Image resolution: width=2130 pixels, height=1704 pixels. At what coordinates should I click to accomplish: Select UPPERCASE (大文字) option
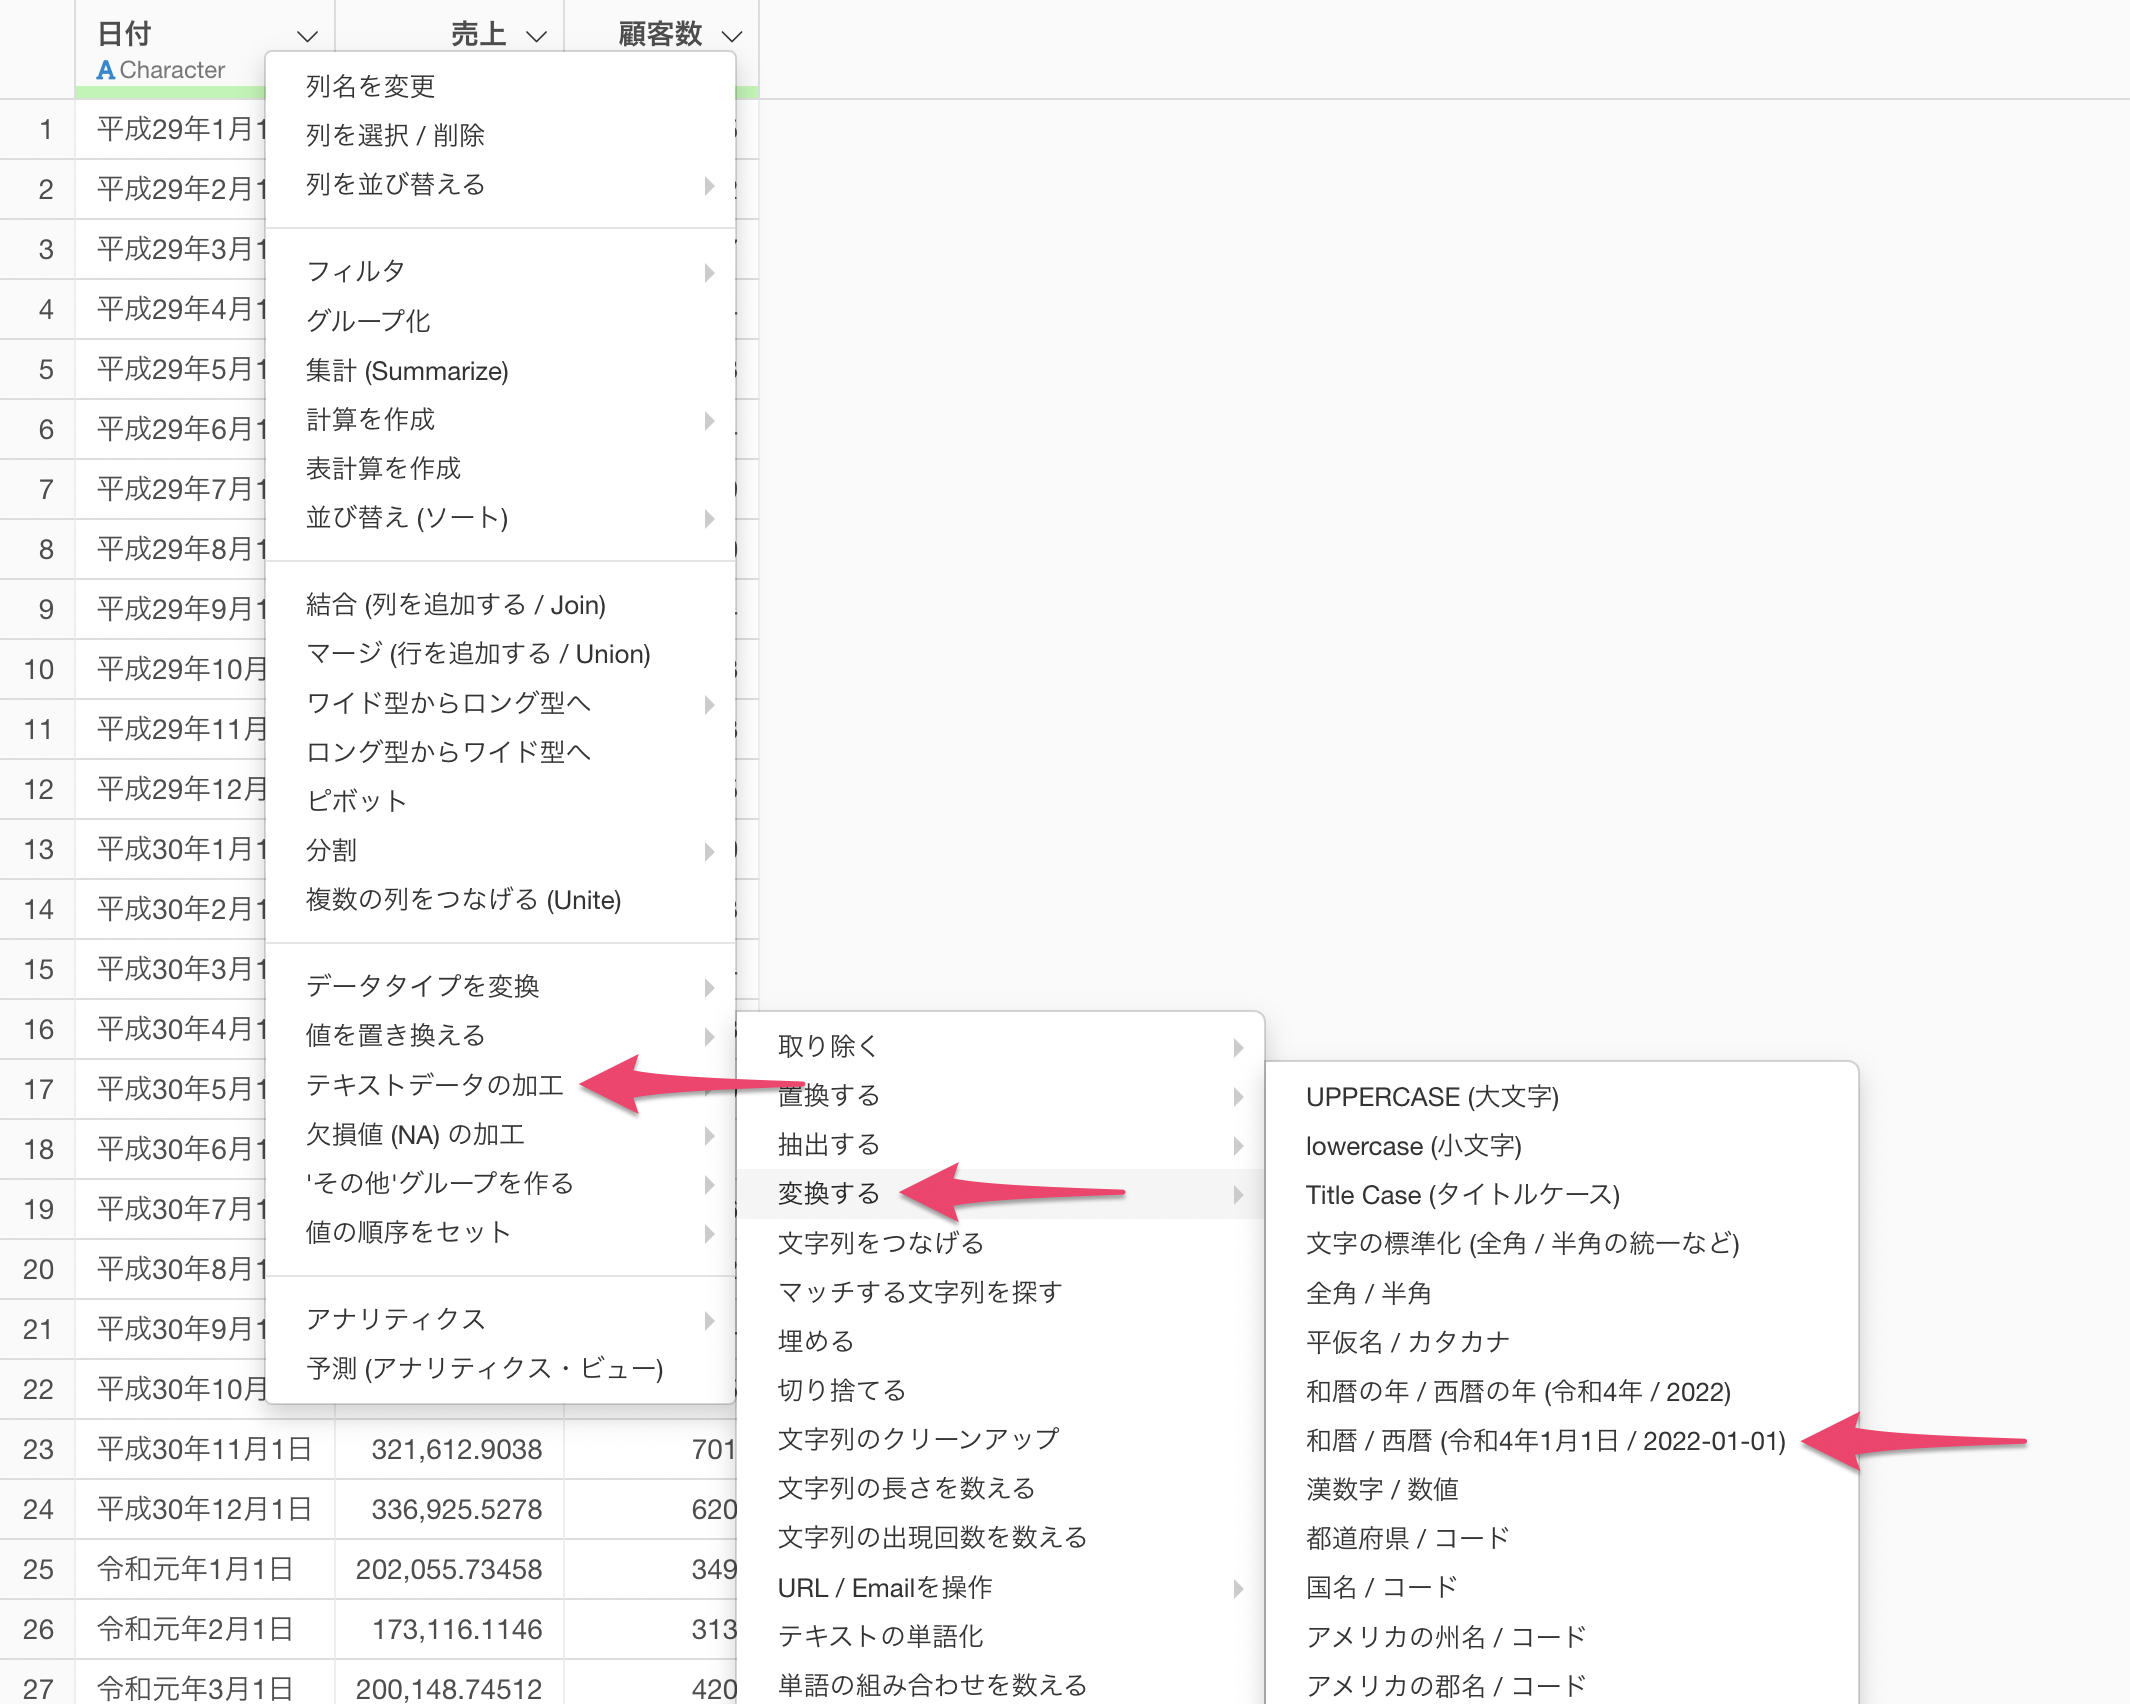(1562, 1096)
